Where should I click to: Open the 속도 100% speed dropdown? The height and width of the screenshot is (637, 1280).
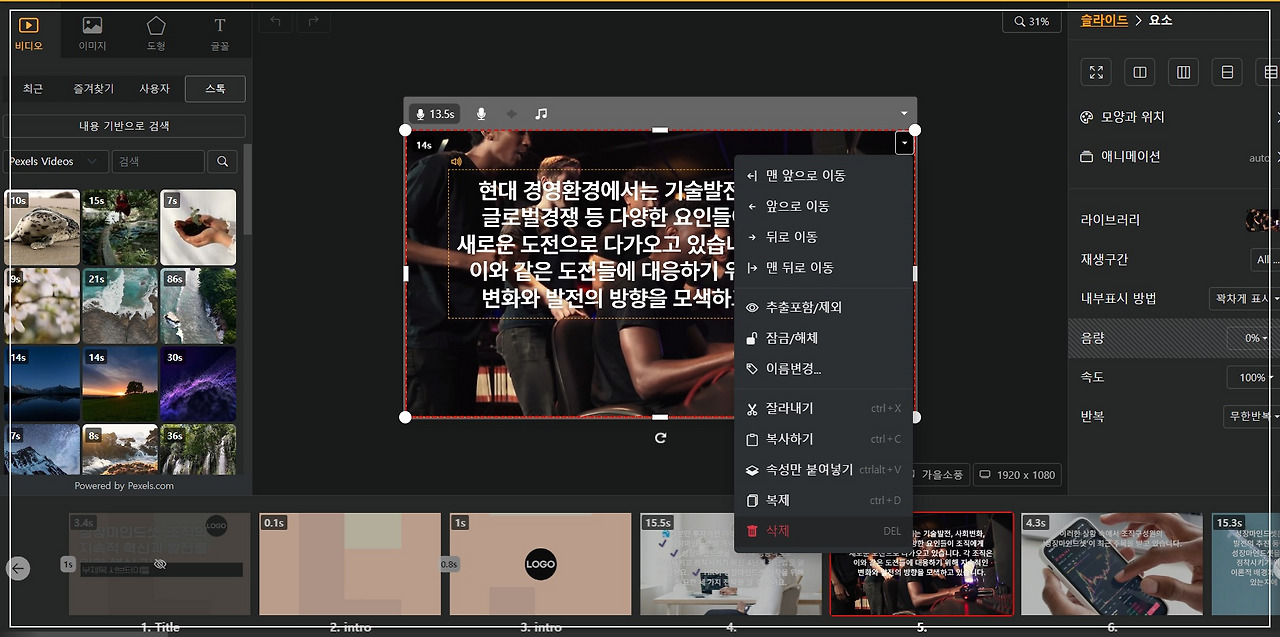pyautogui.click(x=1254, y=378)
